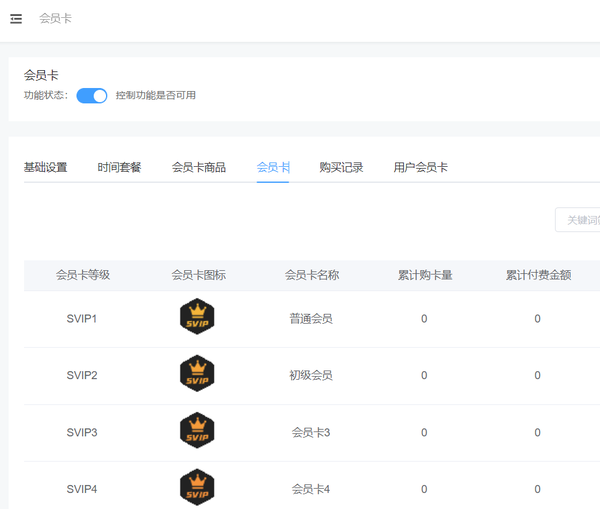Screen dimensions: 600x509
Task: Toggle the 功能状态 switch off
Action: tap(92, 96)
